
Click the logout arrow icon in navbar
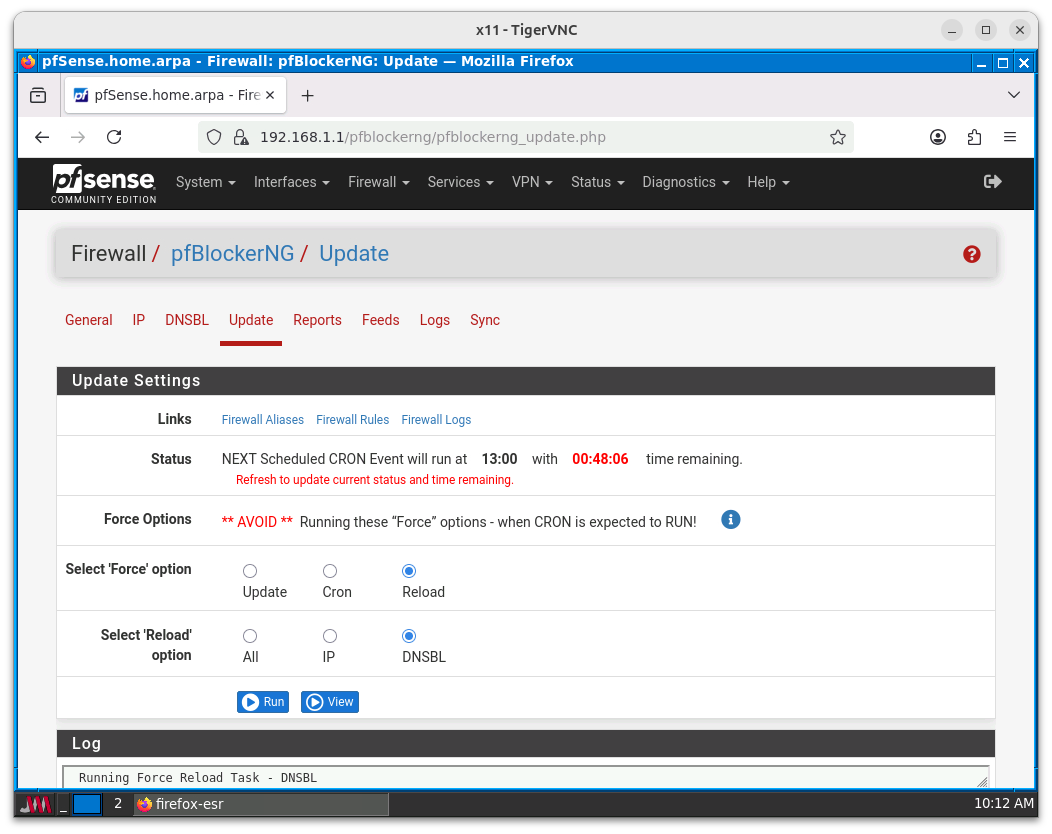pyautogui.click(x=992, y=182)
